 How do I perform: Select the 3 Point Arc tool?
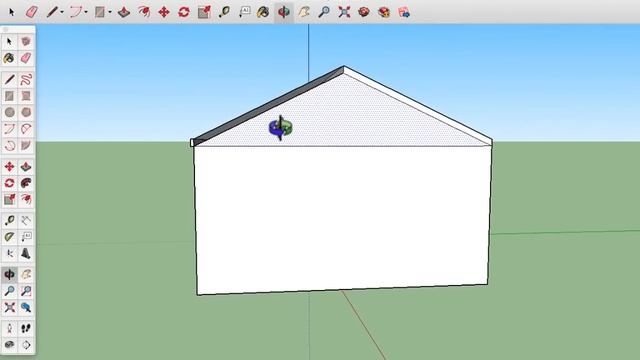[10, 145]
